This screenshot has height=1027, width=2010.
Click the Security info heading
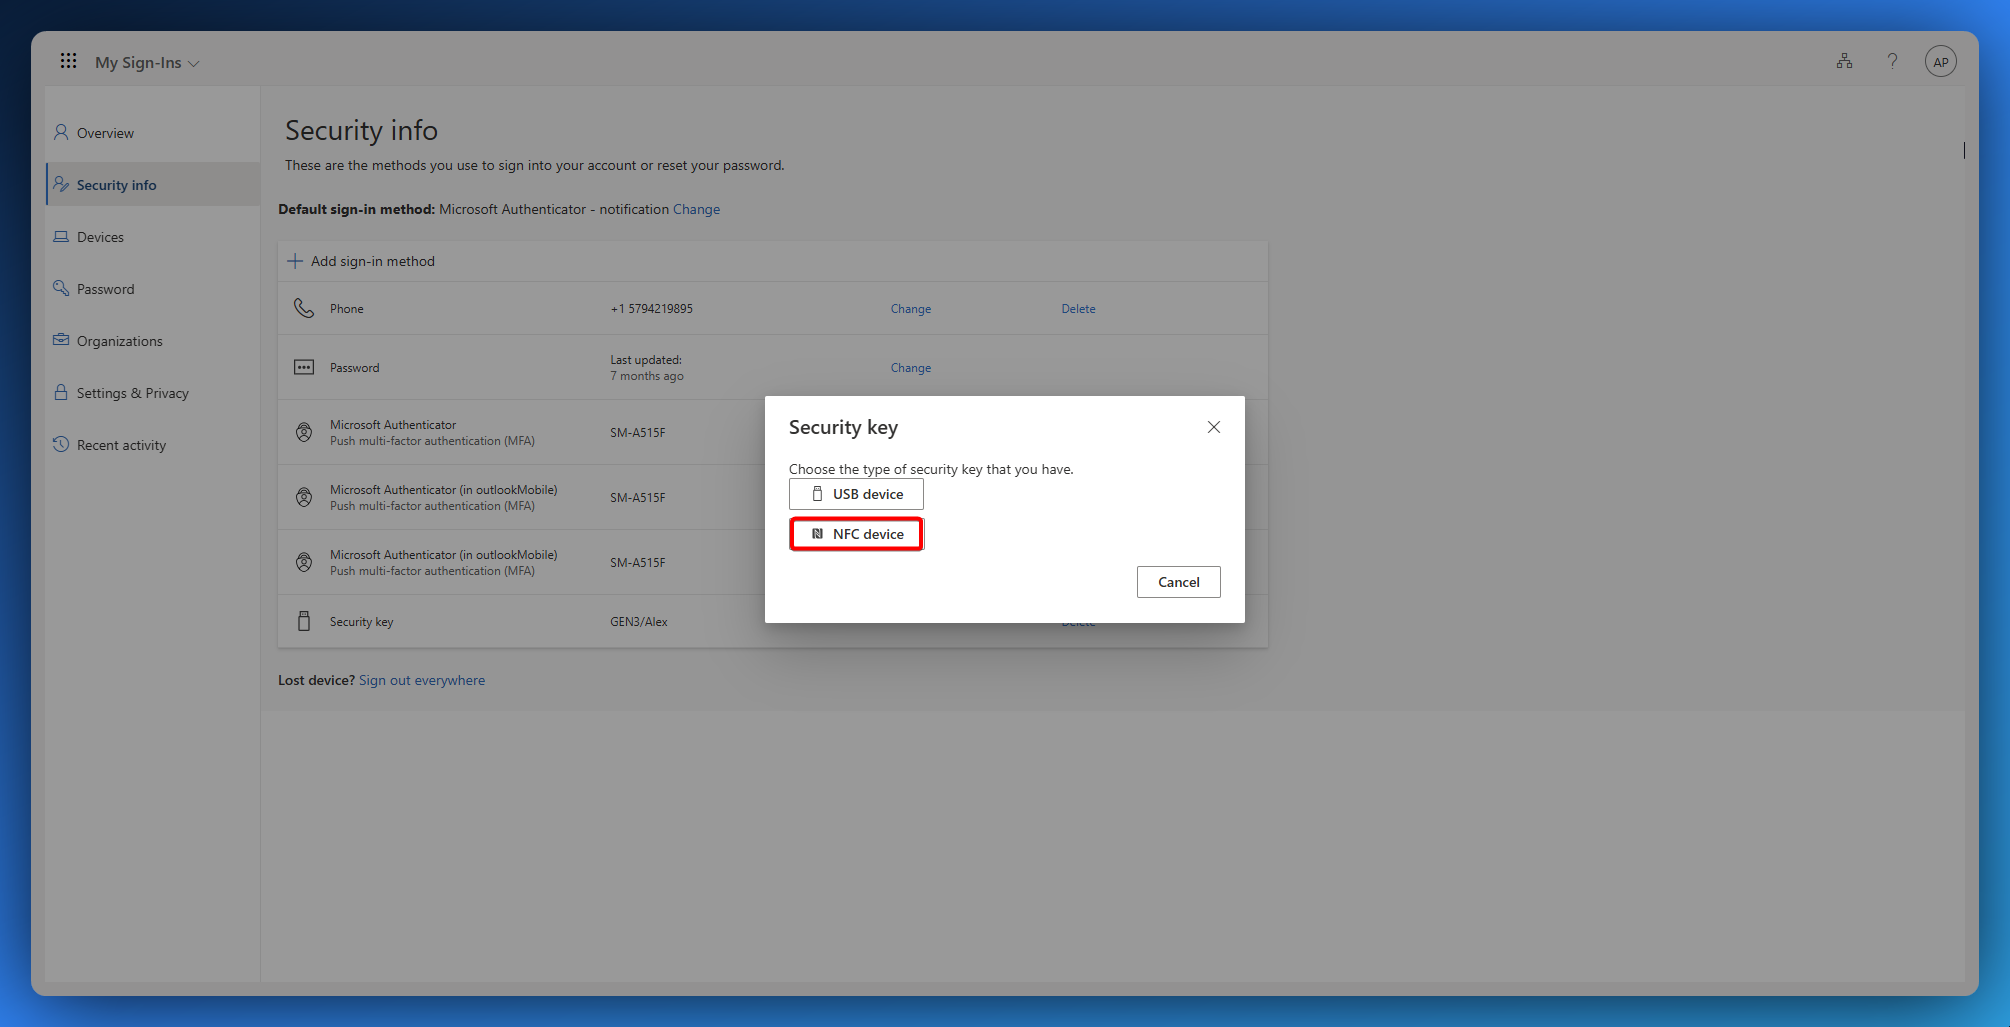coord(361,130)
